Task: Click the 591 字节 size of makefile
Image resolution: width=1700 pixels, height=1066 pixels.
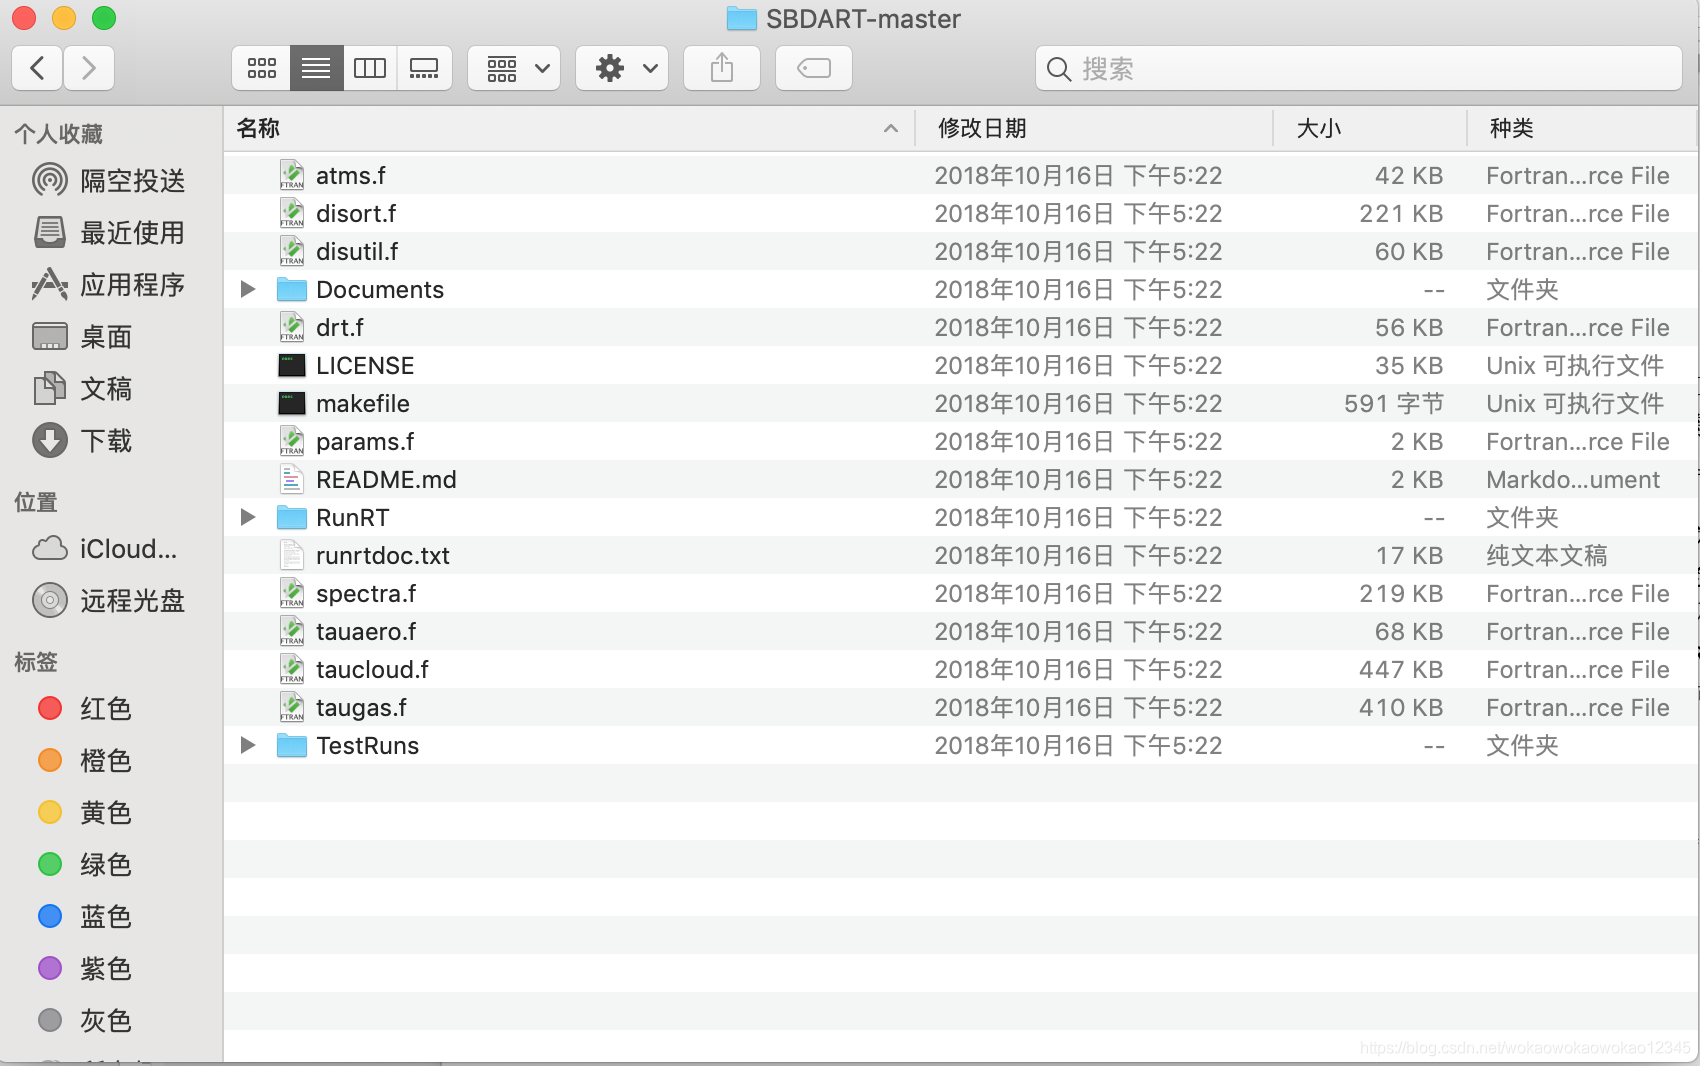Action: pos(1394,404)
